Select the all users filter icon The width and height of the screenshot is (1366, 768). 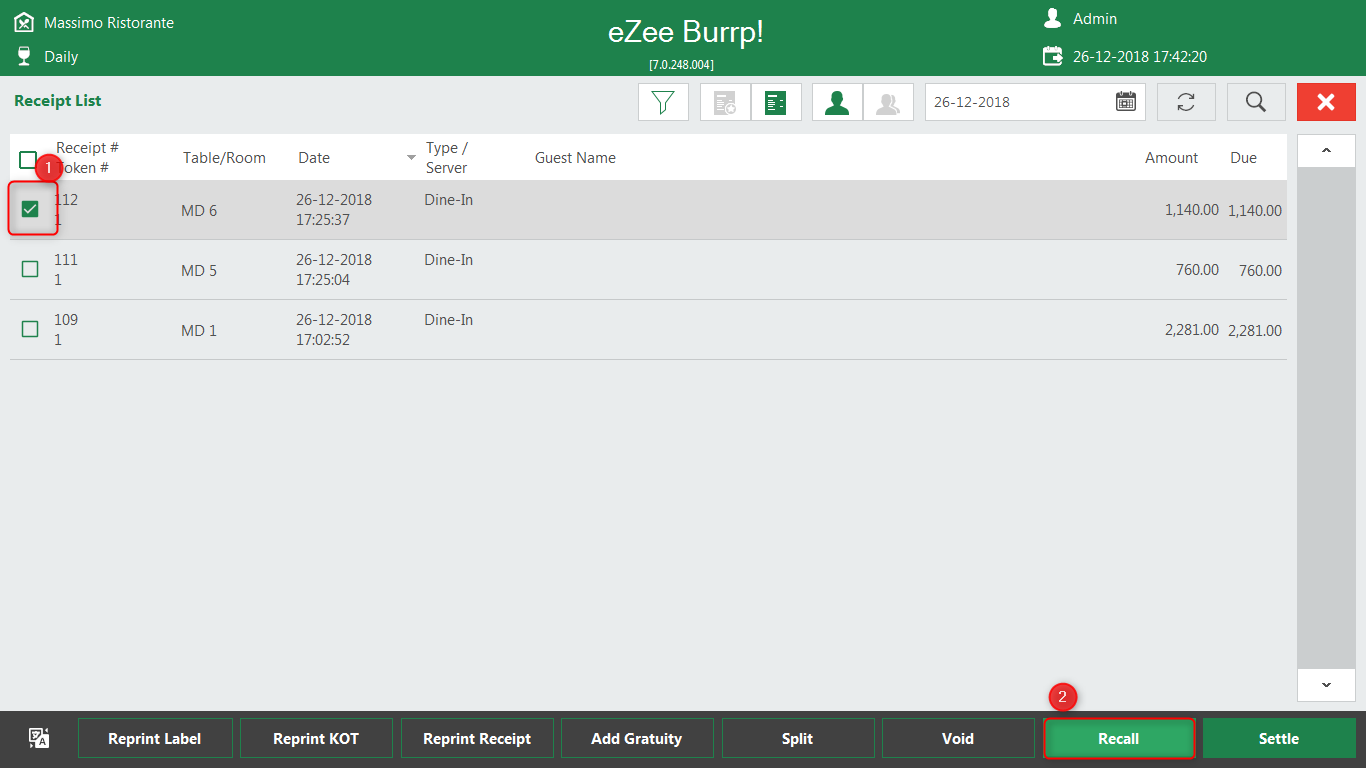[888, 102]
